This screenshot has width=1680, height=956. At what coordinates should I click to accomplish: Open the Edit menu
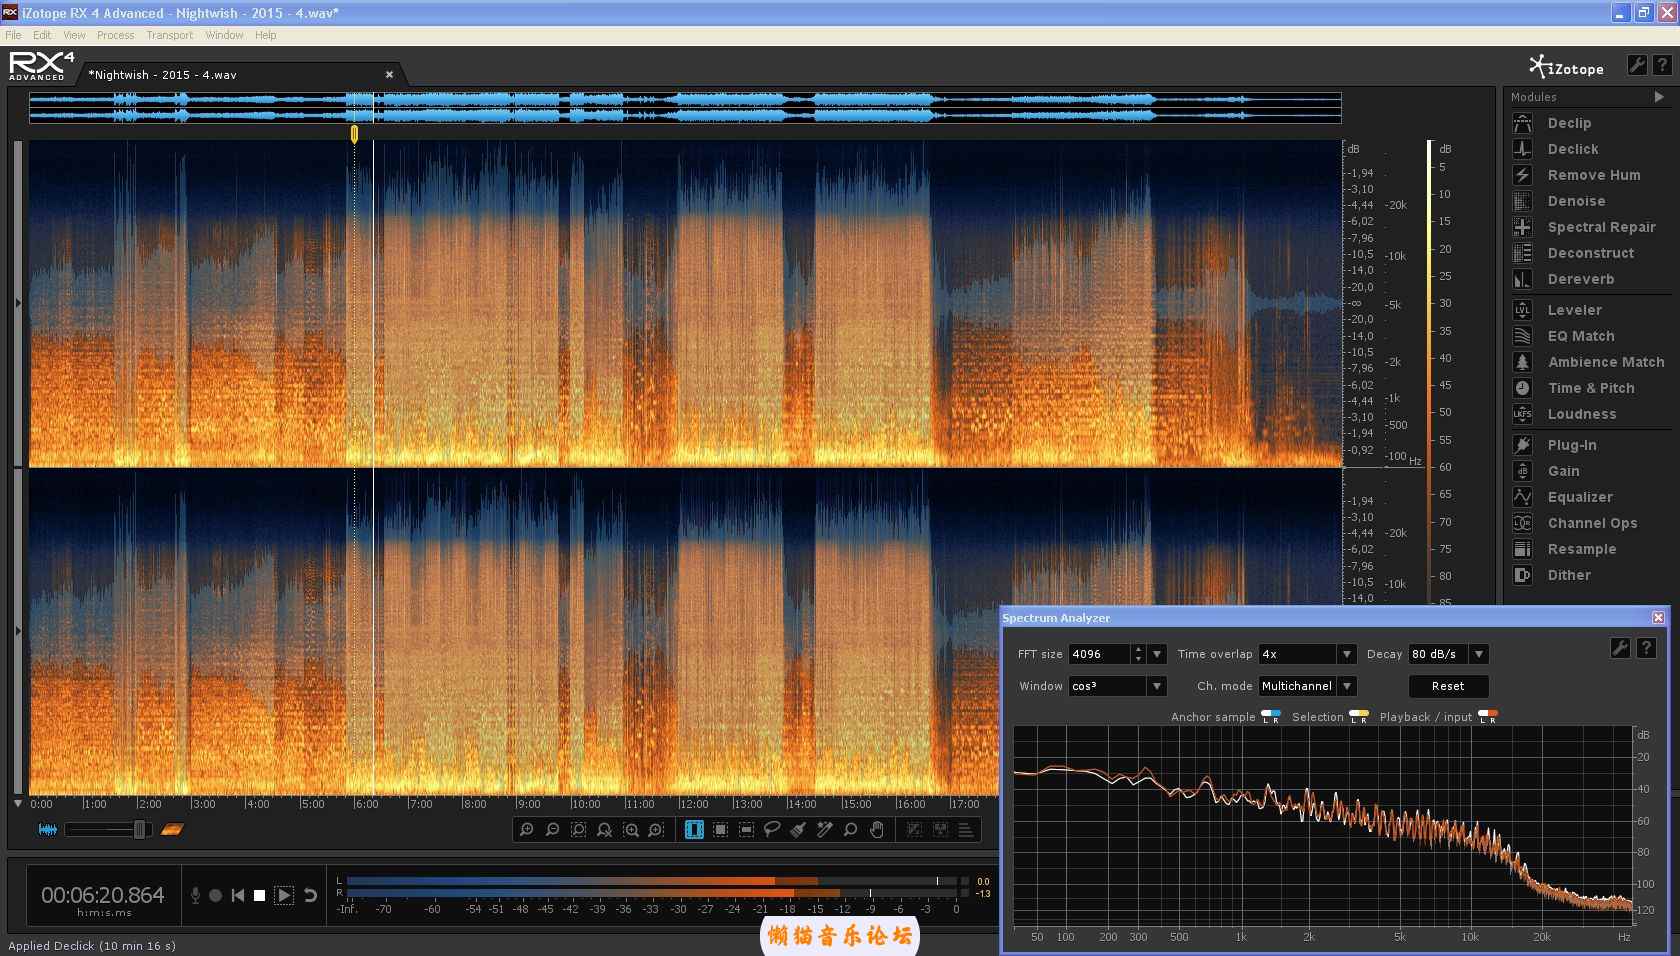(x=42, y=35)
